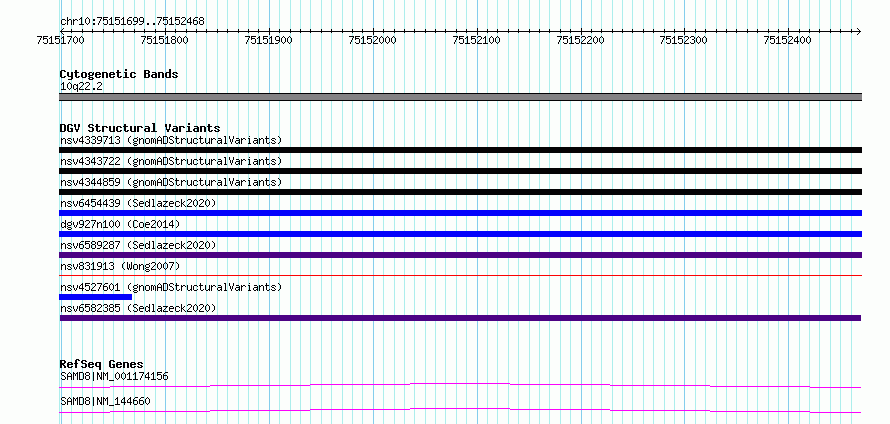Click ruler position 75151800

165,40
